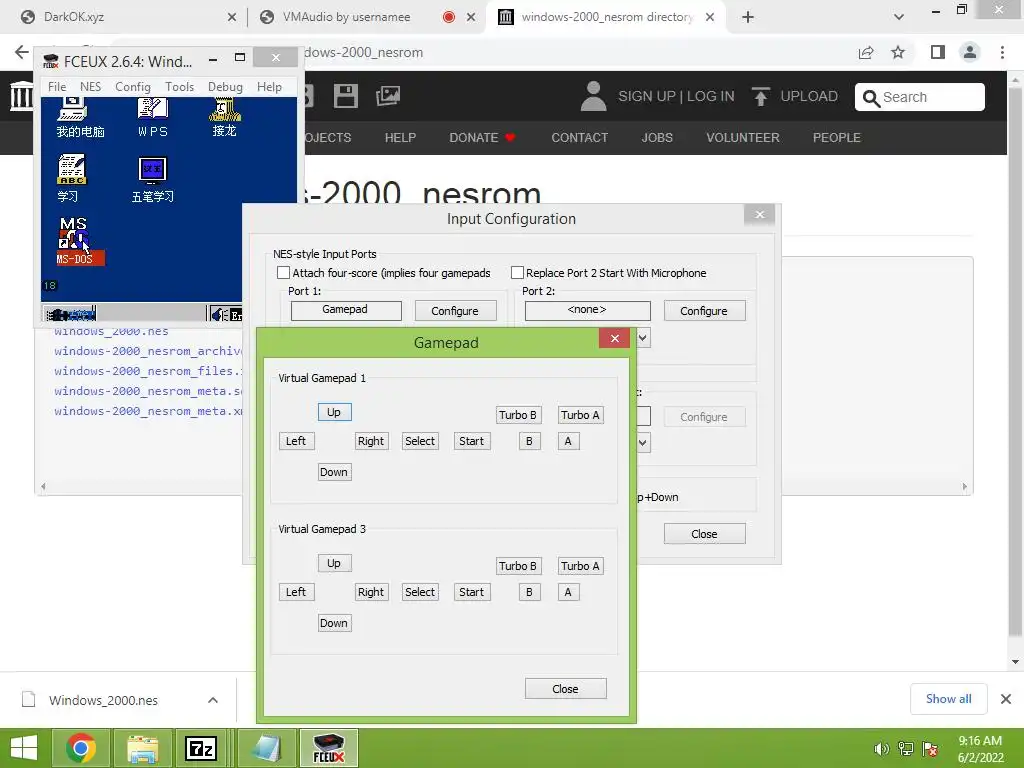Bind Left on Virtual Gamepad 3

pyautogui.click(x=296, y=592)
